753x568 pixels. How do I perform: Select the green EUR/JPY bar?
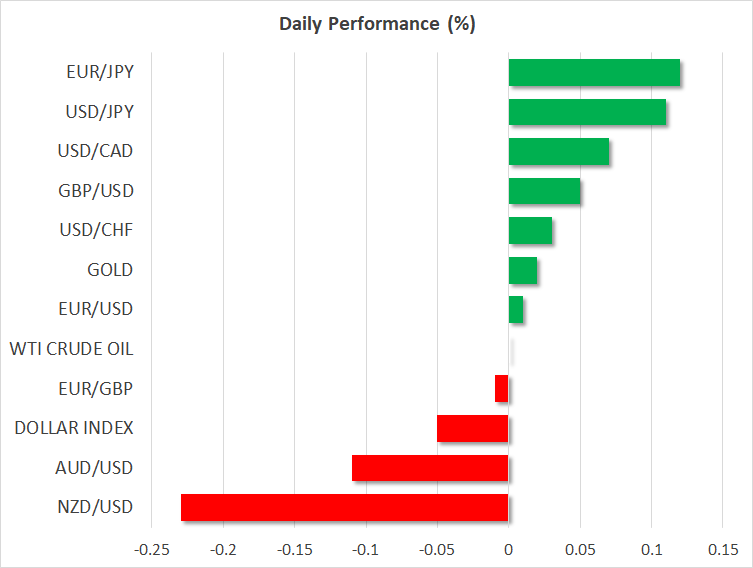click(x=594, y=73)
